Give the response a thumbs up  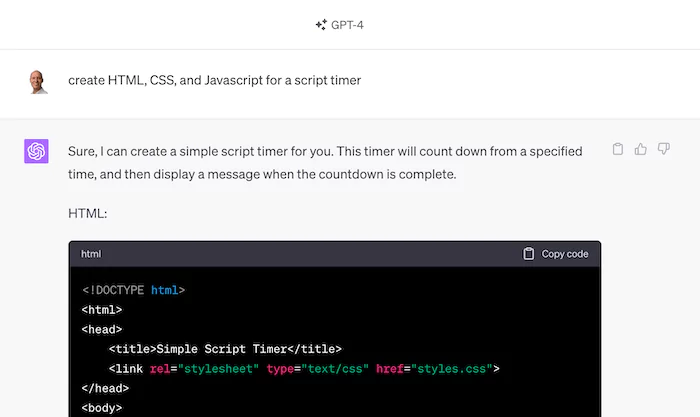pos(641,149)
